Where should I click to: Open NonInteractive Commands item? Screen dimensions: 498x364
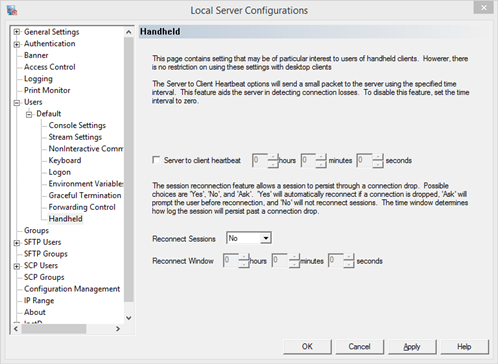pyautogui.click(x=86, y=149)
